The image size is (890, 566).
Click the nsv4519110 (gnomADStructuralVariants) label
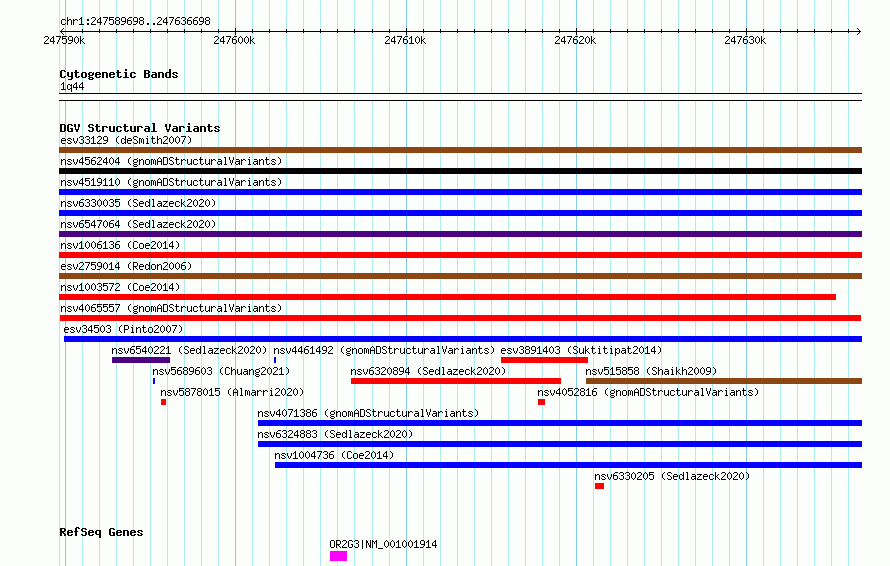pyautogui.click(x=171, y=182)
